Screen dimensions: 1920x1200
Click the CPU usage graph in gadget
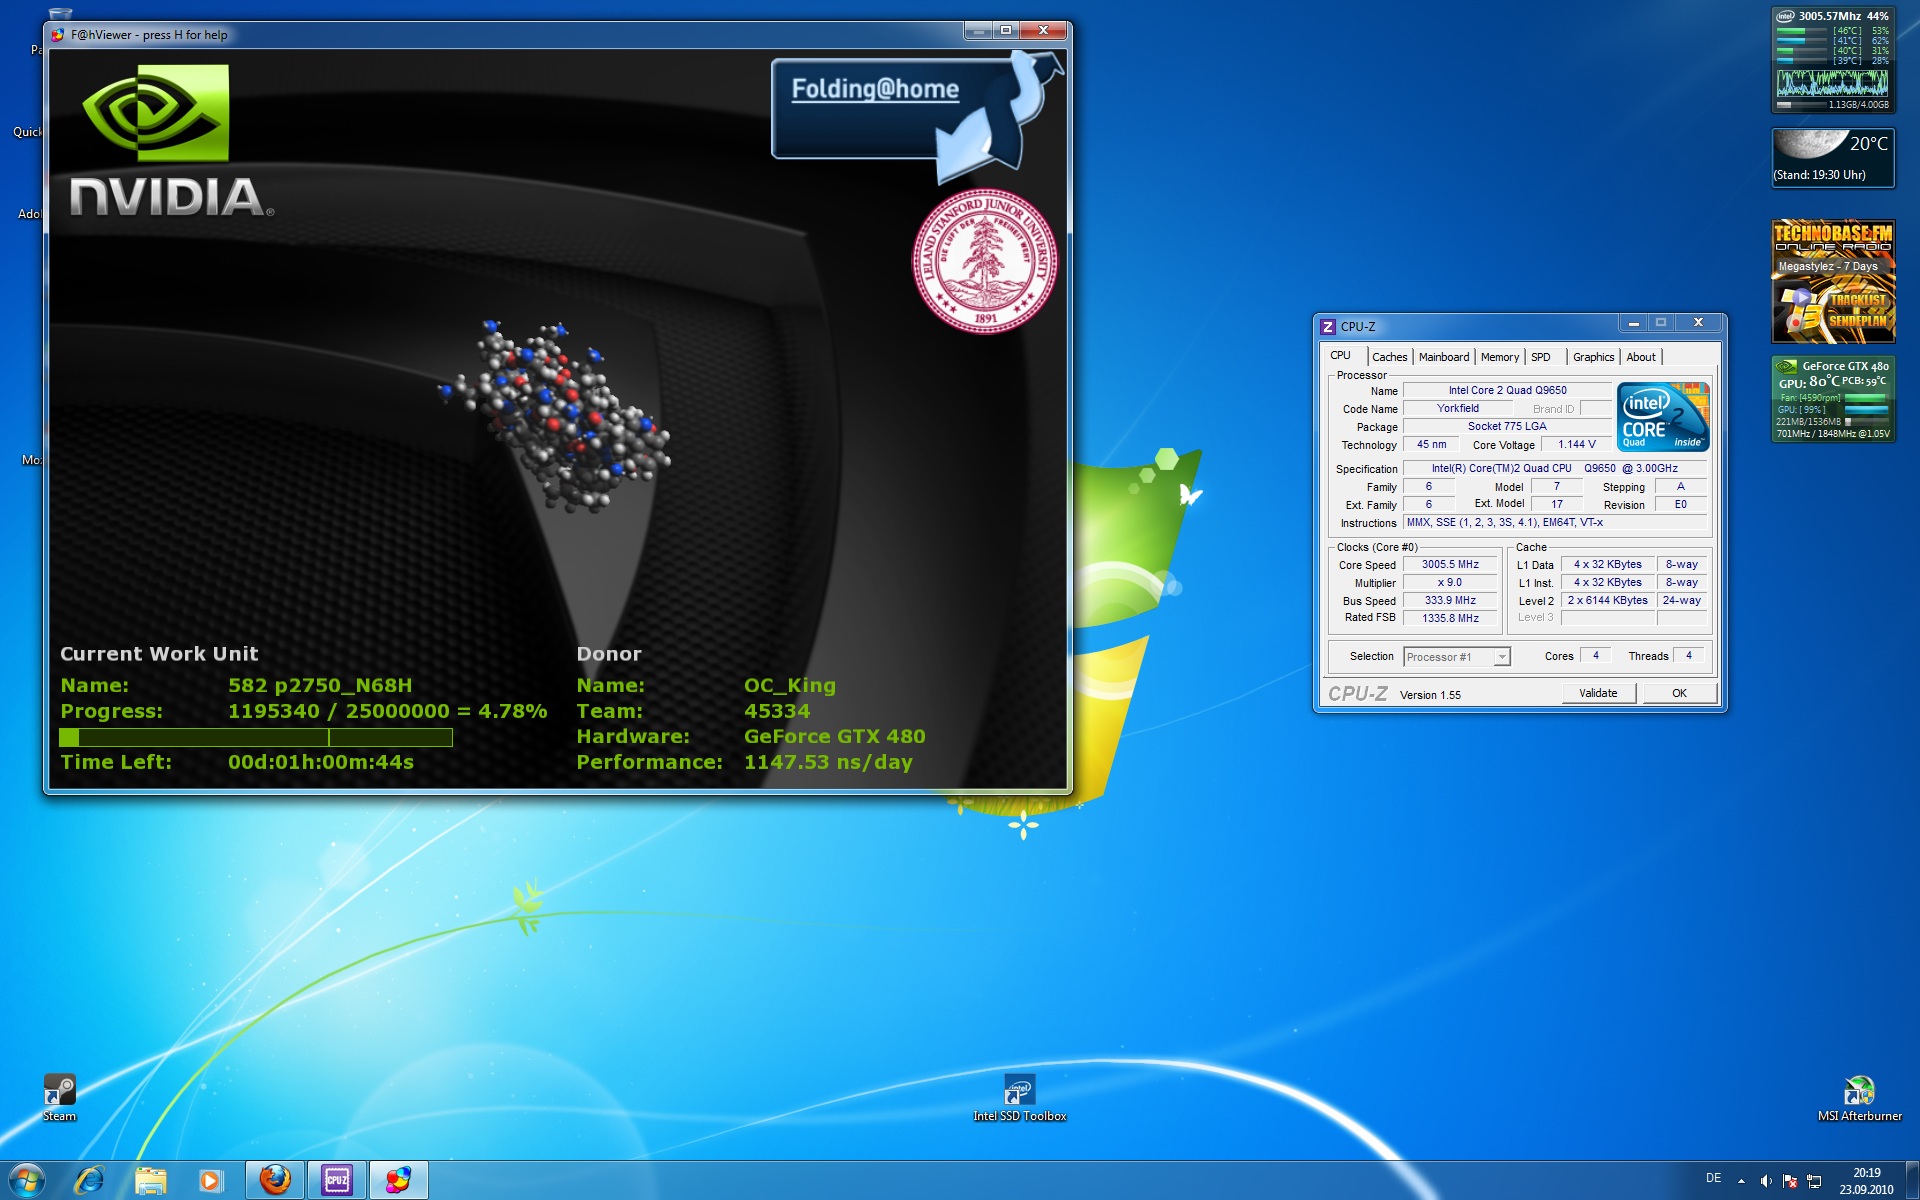pyautogui.click(x=1832, y=83)
